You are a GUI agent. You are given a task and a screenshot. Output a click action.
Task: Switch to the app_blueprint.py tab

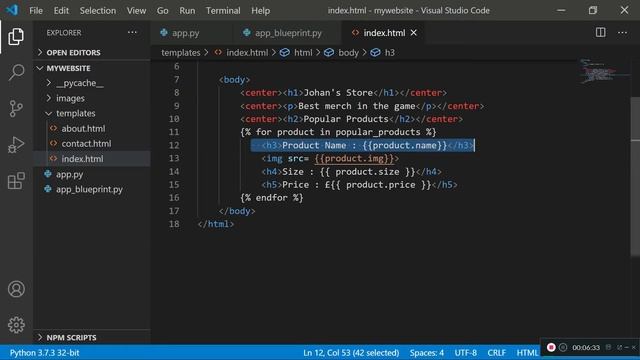coord(287,33)
